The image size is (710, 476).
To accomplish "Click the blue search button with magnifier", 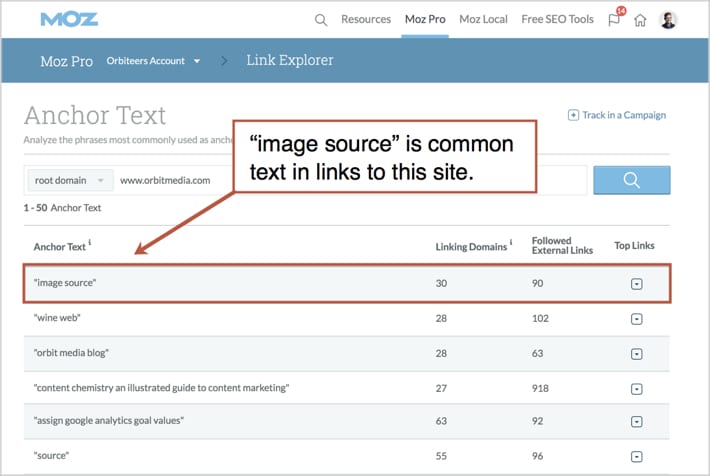I will tap(632, 180).
